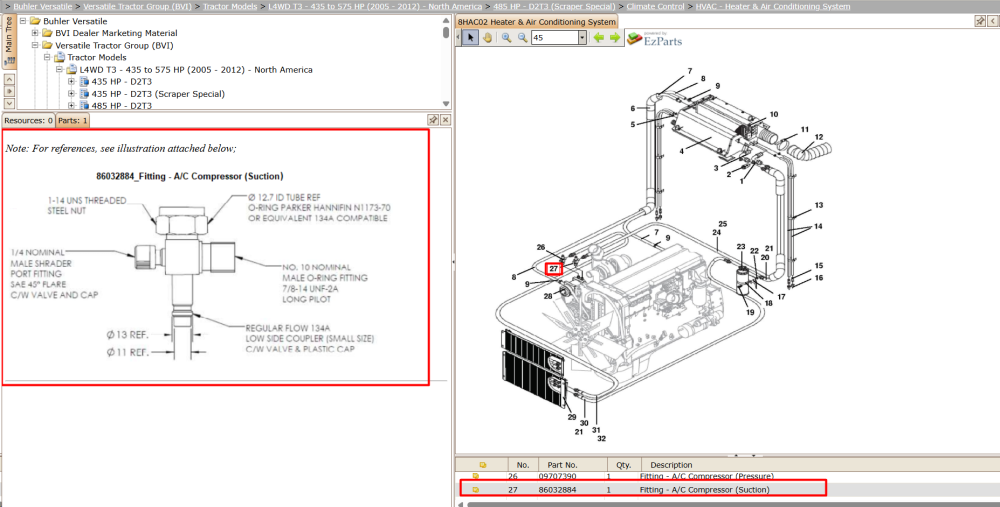Go to next illustration with right green arrow
This screenshot has height=507, width=1000.
[615, 38]
